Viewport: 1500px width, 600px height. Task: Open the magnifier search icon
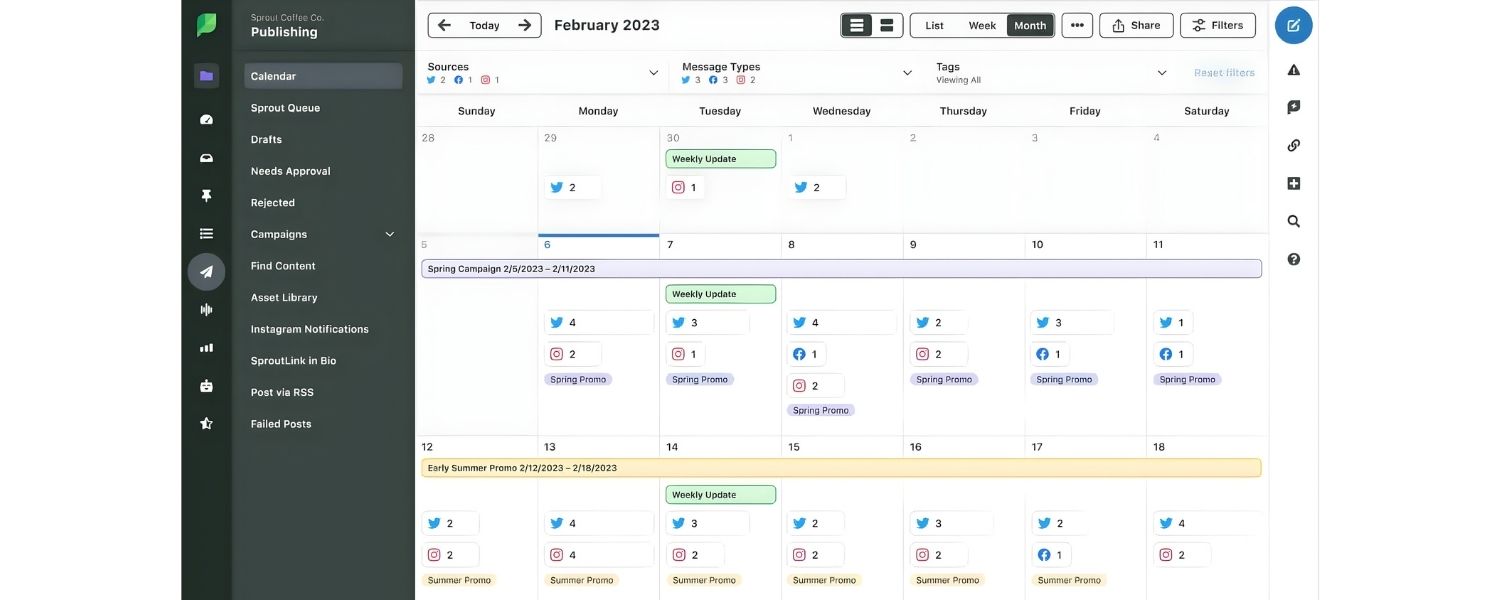[1293, 221]
